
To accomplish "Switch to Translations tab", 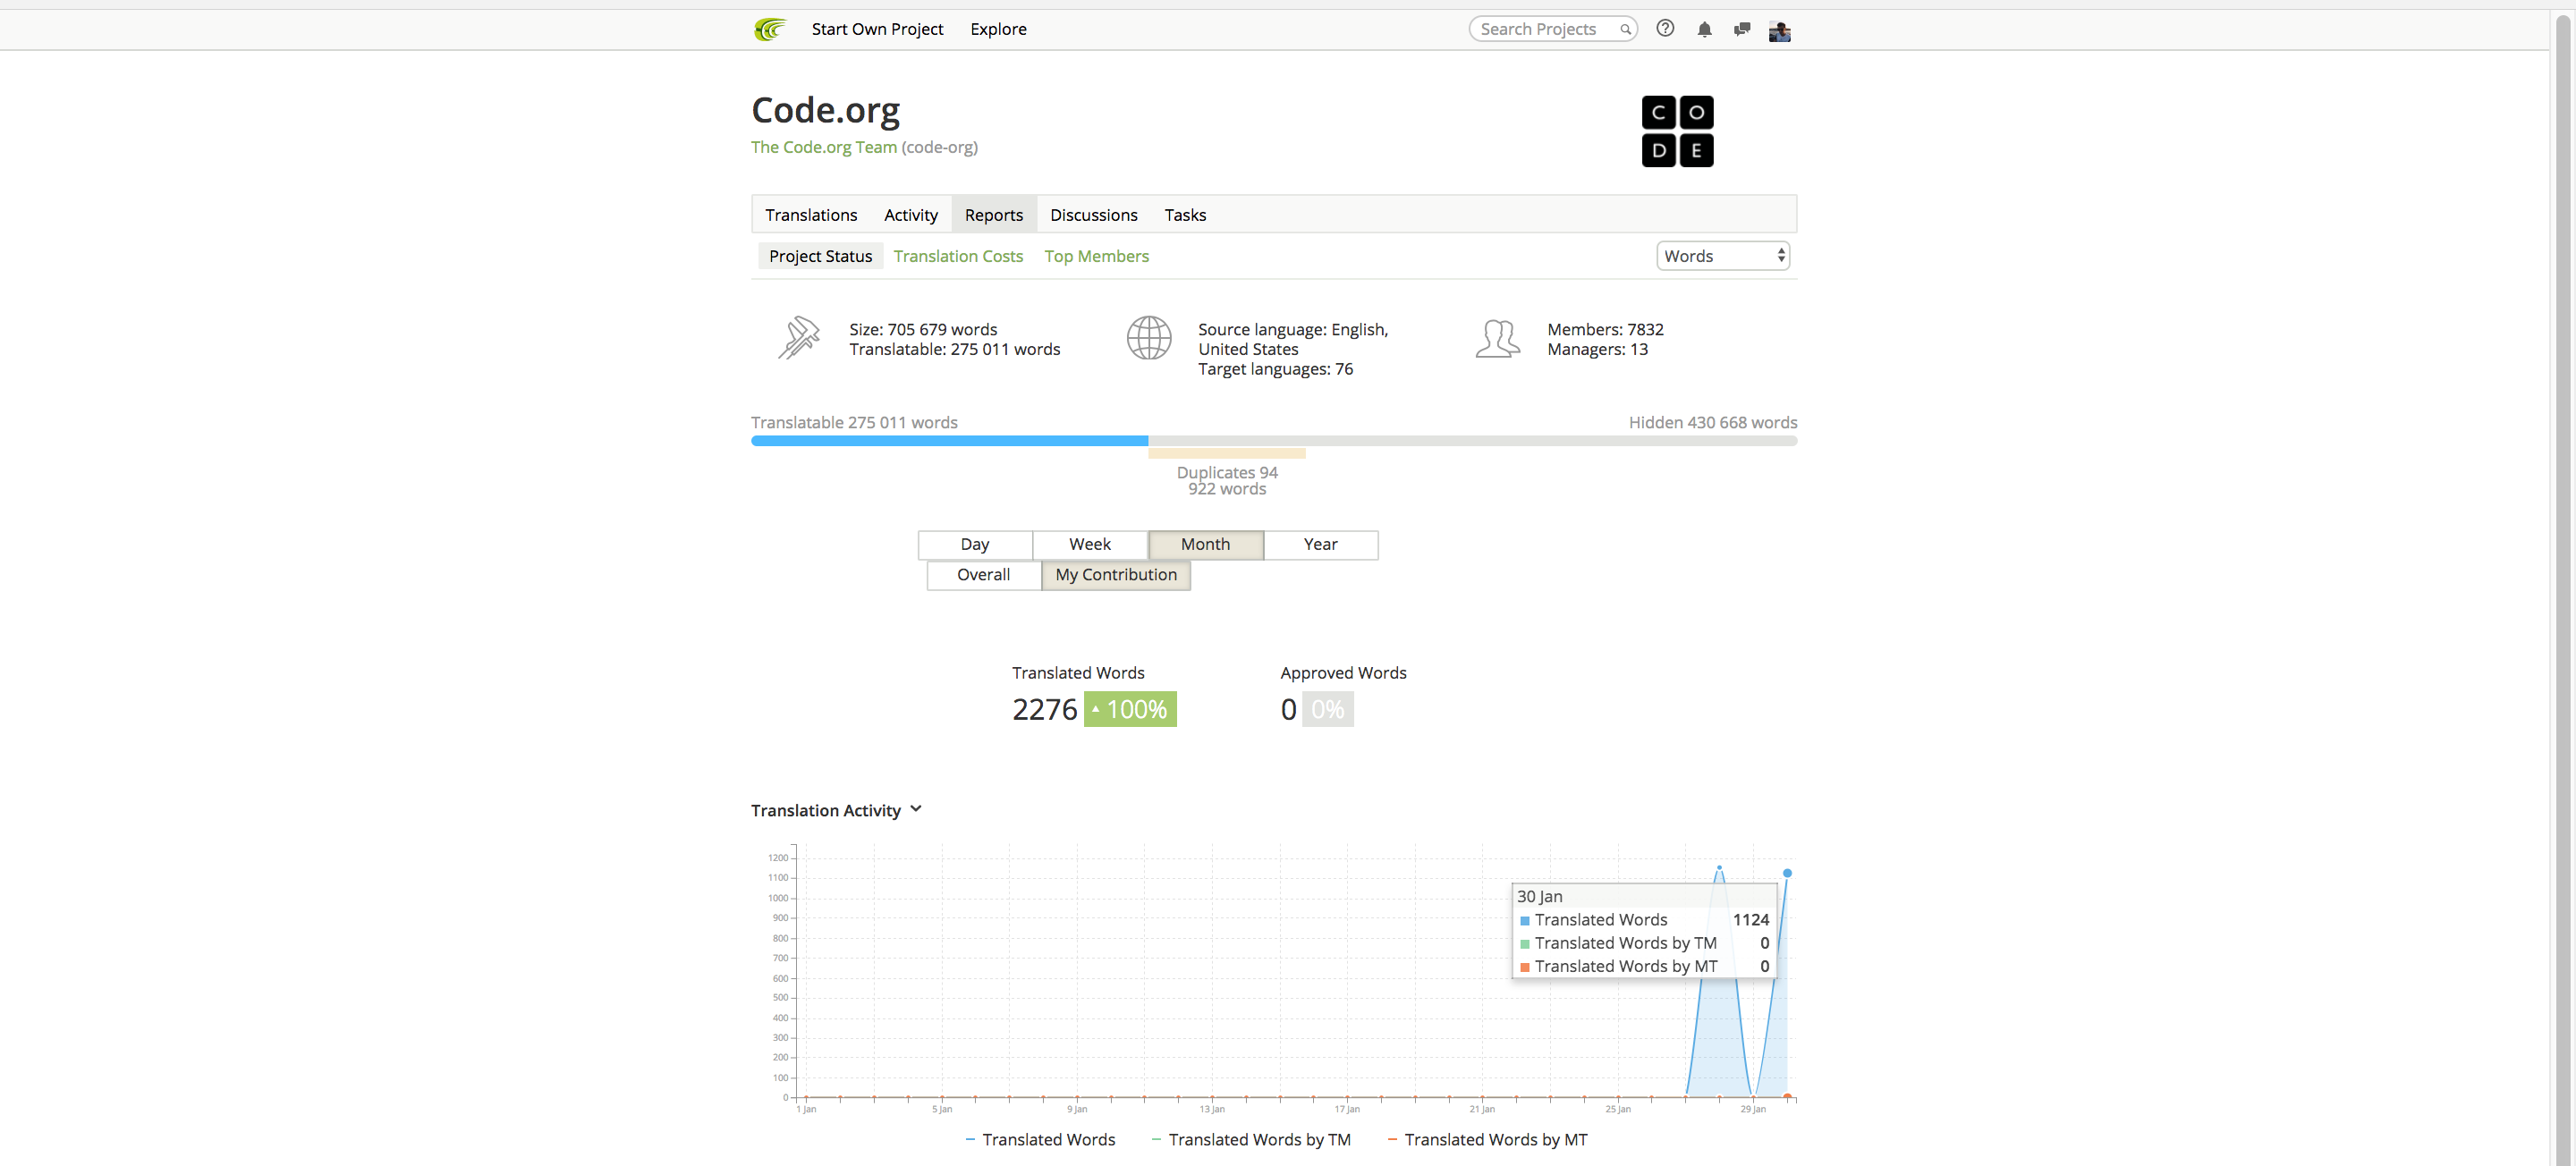I will (811, 215).
